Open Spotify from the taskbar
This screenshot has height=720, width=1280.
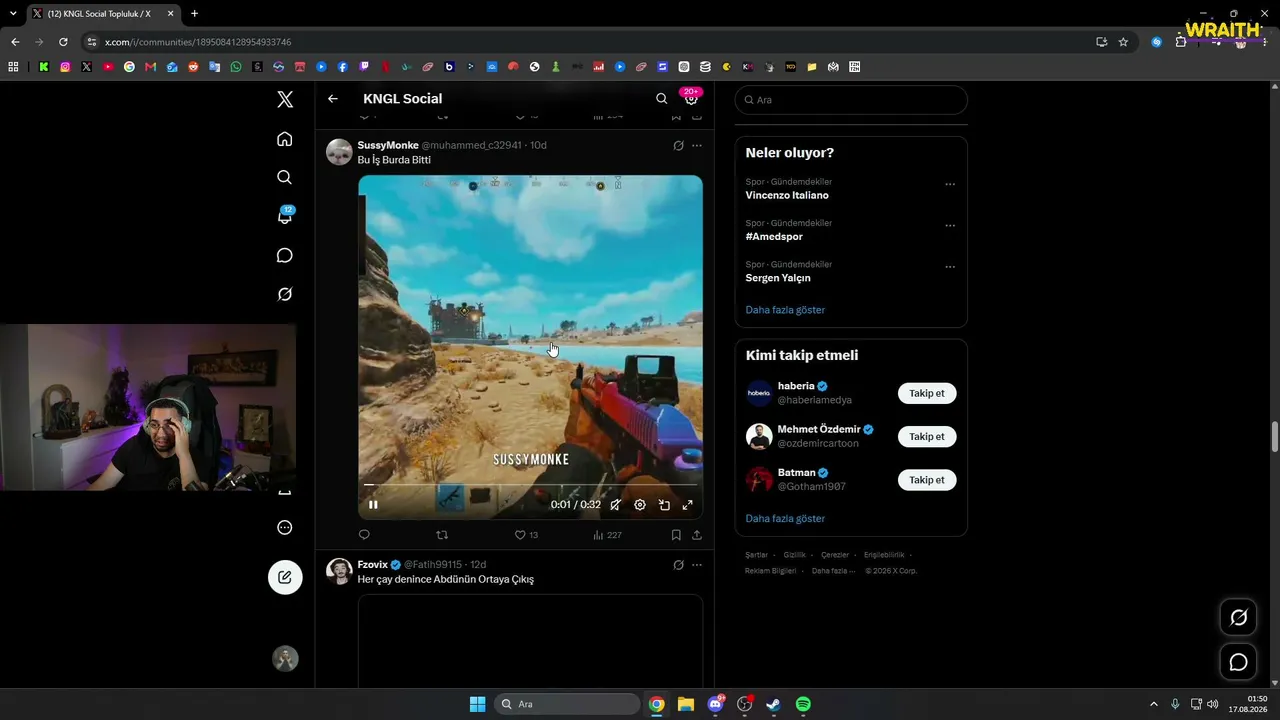tap(803, 704)
